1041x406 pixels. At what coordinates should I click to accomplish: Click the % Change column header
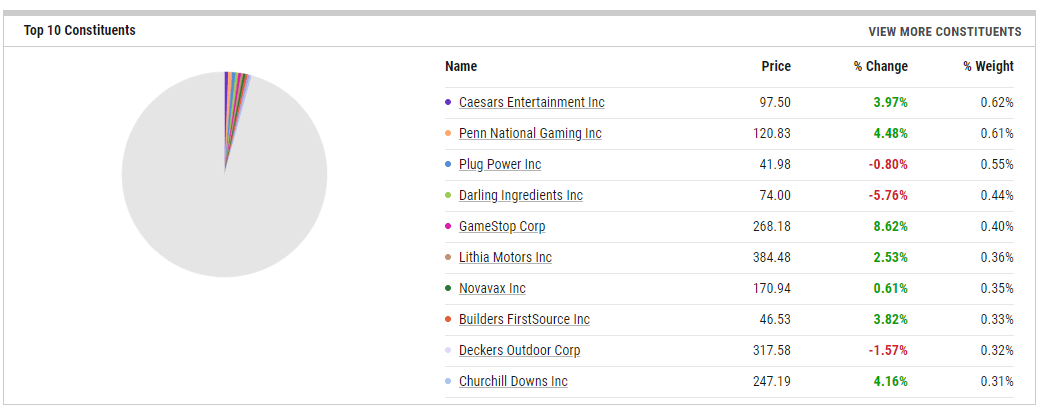click(880, 66)
